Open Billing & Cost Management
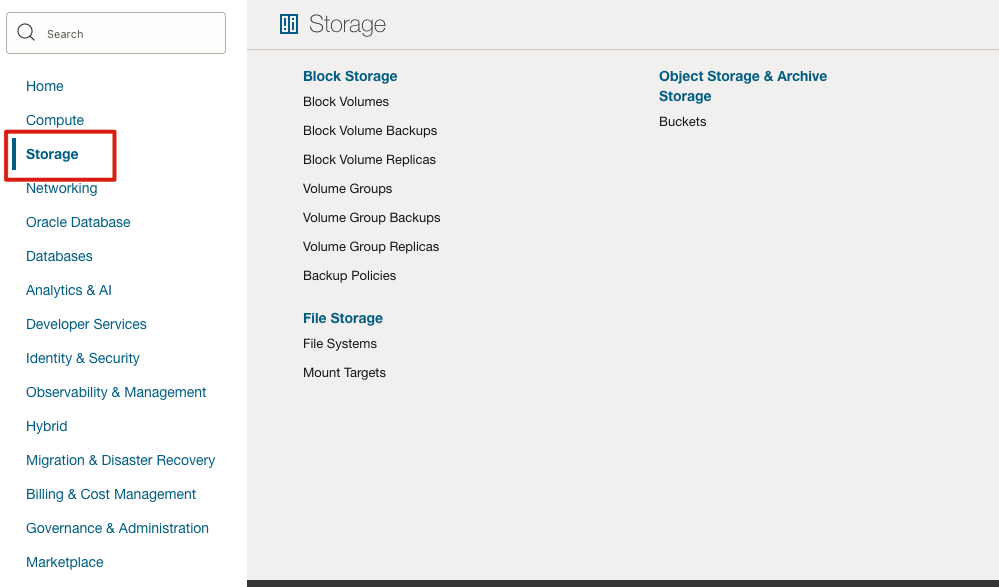 111,494
